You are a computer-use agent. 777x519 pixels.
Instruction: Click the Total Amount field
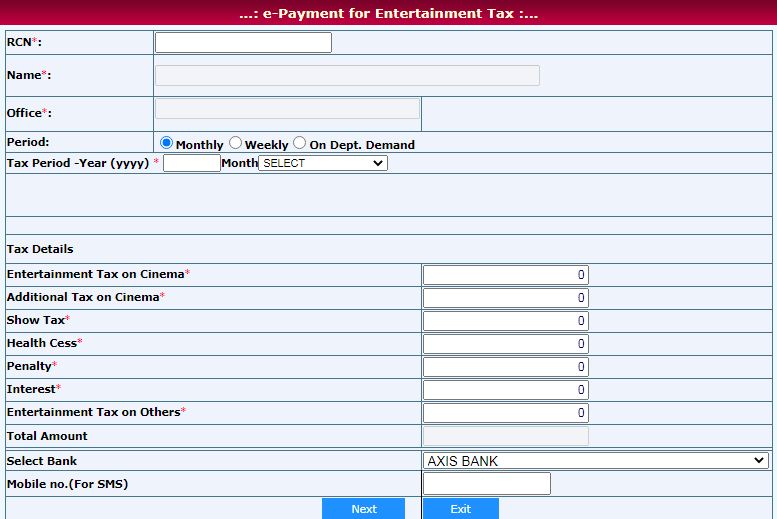(x=506, y=436)
